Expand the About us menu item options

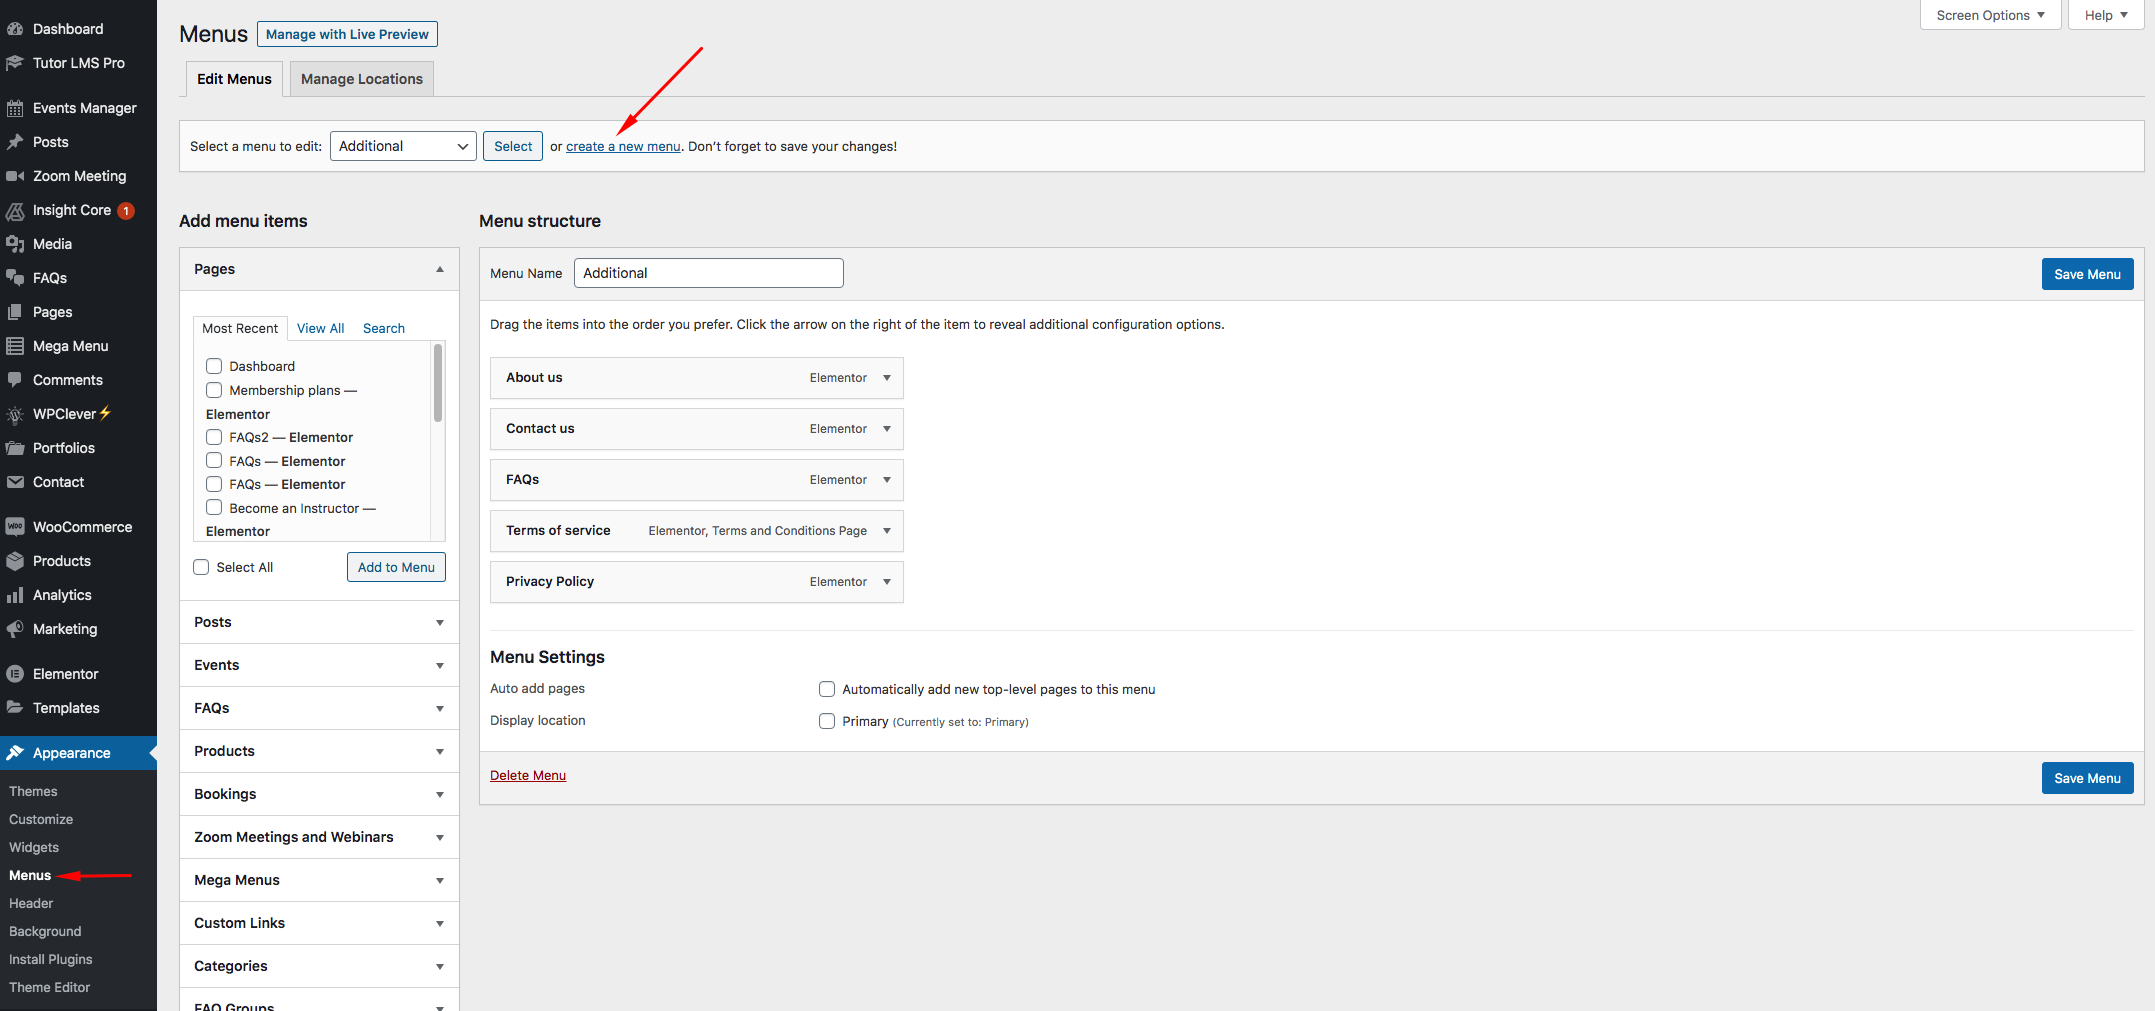click(887, 378)
